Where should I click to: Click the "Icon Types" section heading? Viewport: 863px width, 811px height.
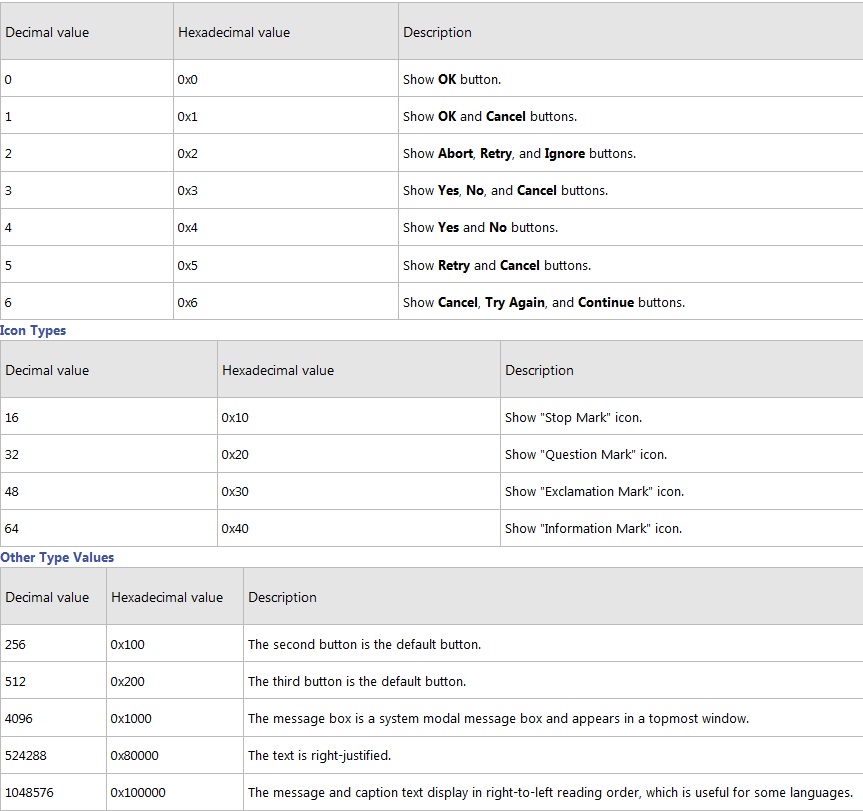coord(33,331)
